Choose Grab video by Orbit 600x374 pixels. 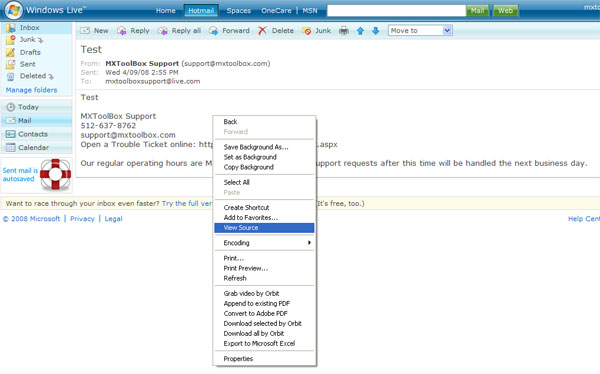coord(251,294)
